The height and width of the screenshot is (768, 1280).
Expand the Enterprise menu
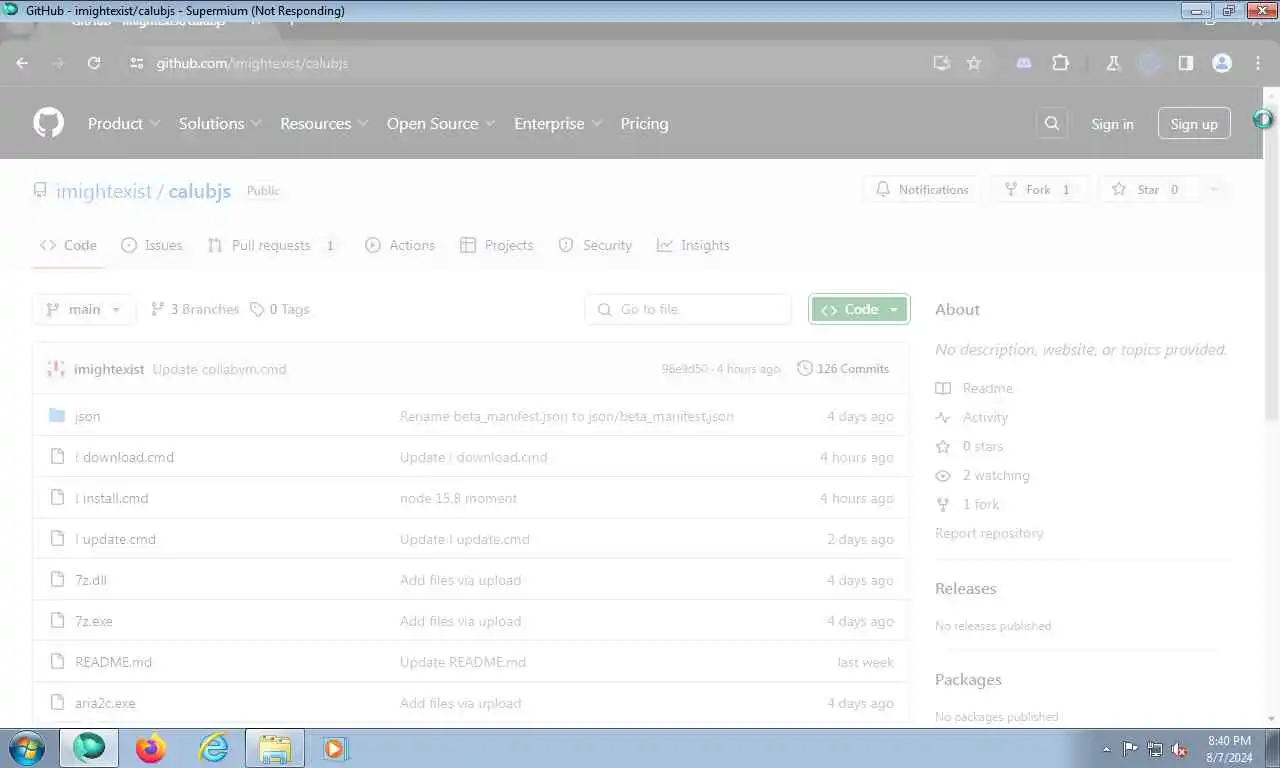[558, 123]
